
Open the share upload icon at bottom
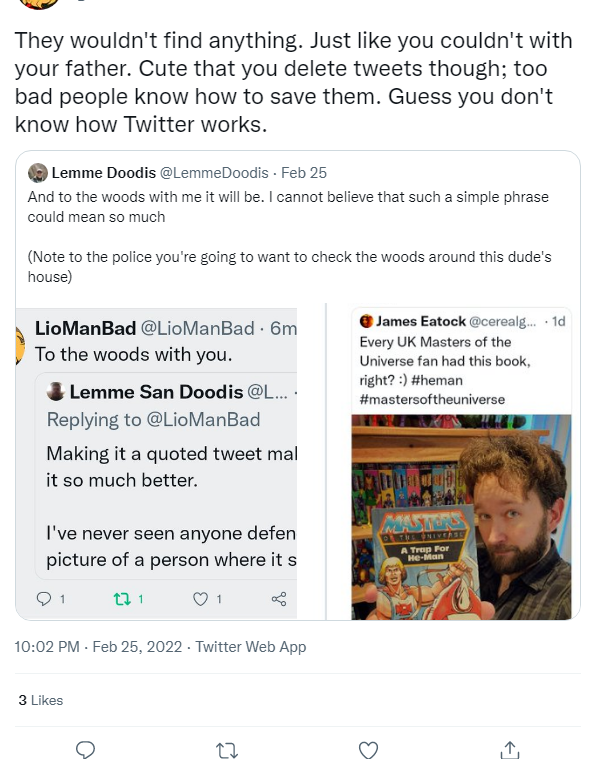click(509, 749)
